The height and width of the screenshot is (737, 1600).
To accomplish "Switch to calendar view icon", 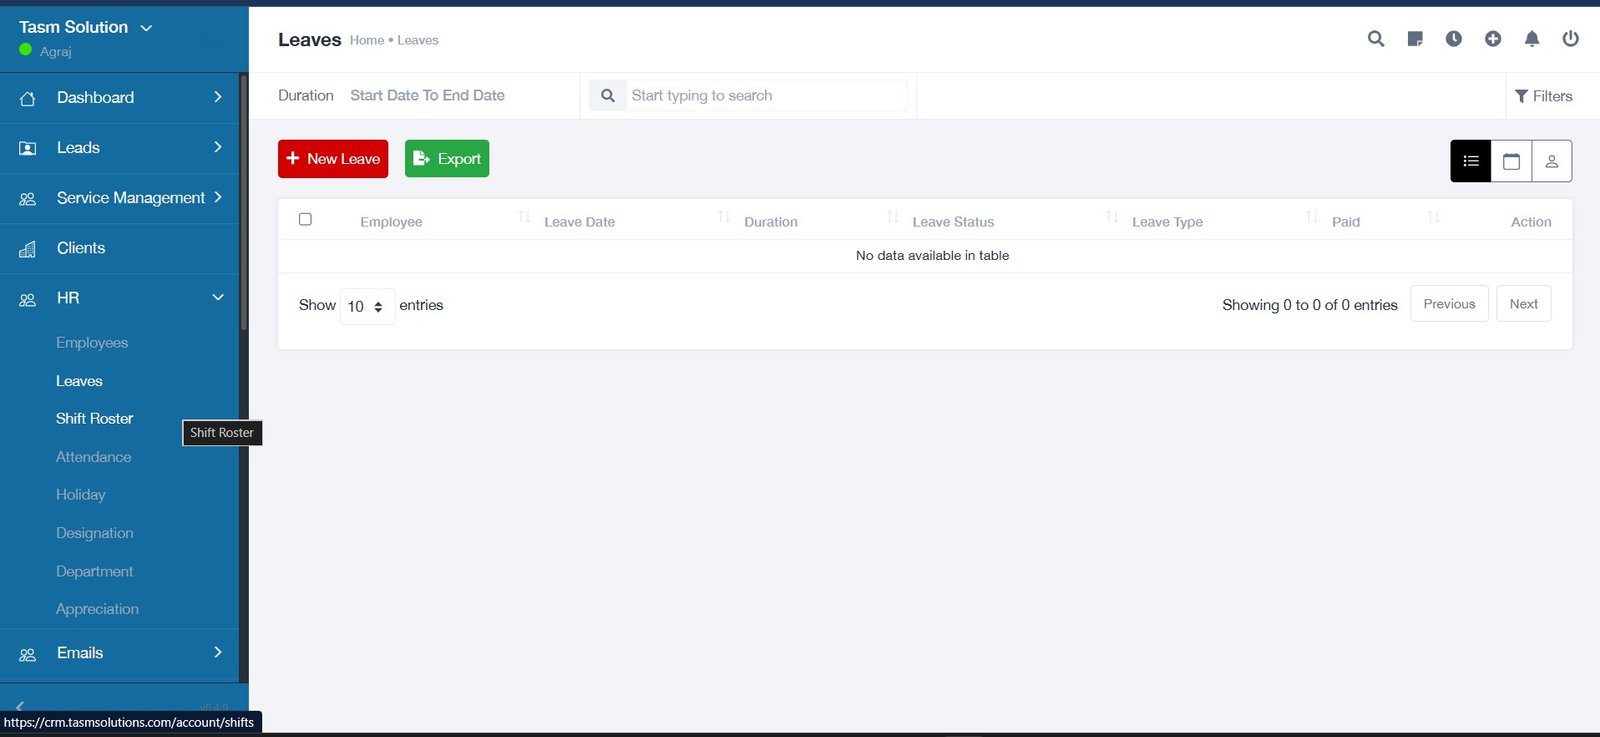I will 1511,161.
